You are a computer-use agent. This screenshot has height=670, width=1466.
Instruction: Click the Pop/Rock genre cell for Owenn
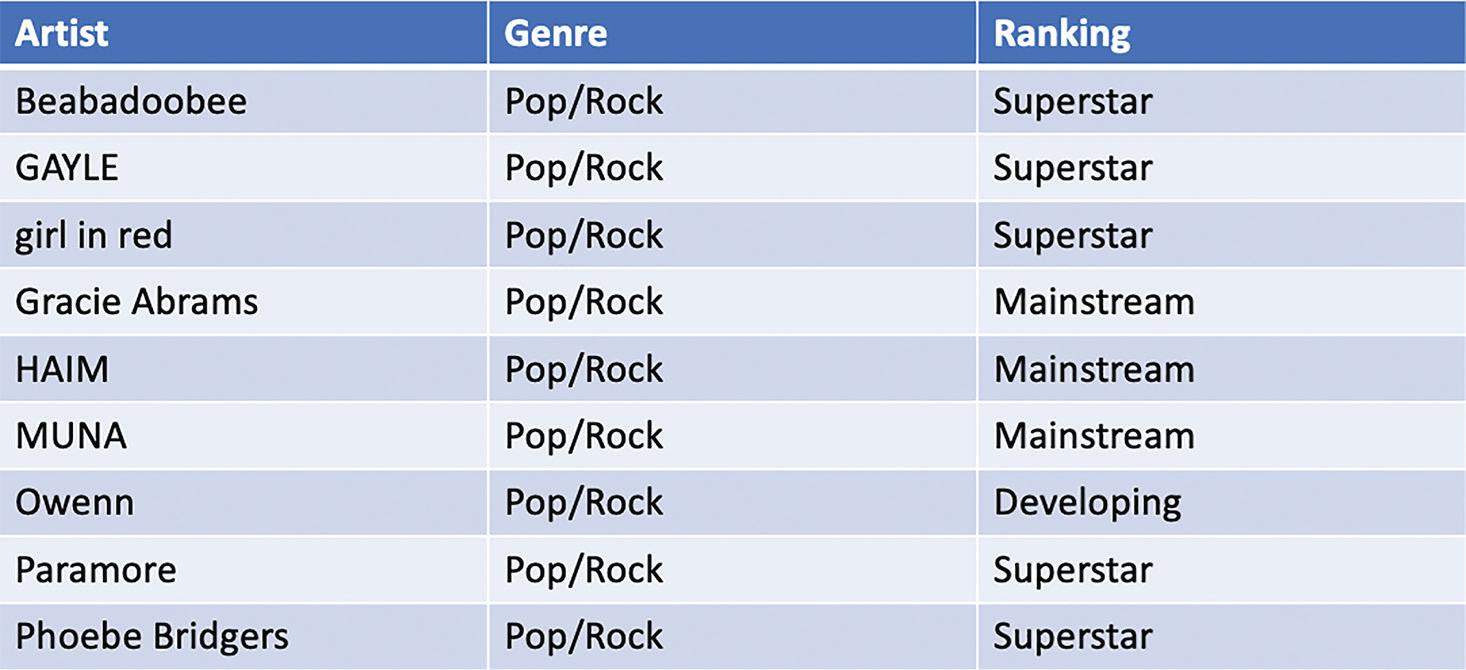point(584,502)
